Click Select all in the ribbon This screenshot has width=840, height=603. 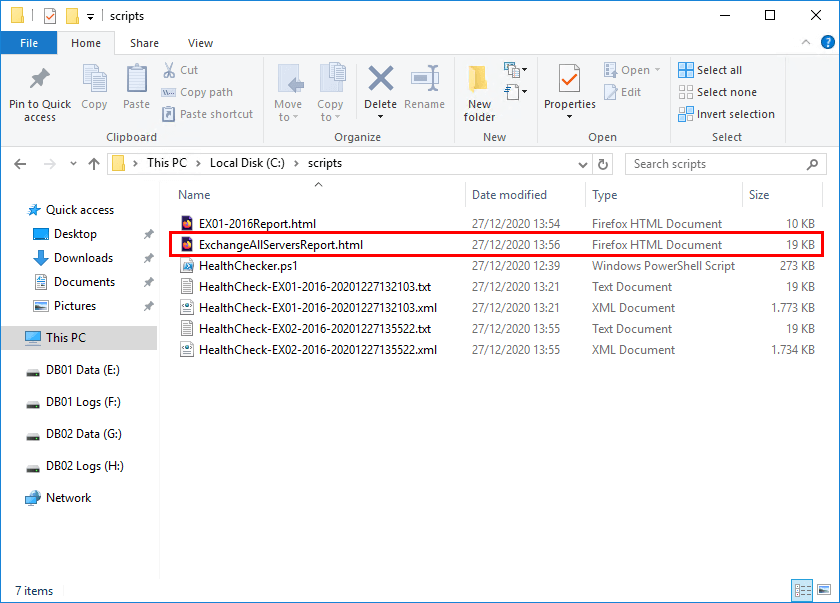click(x=710, y=70)
